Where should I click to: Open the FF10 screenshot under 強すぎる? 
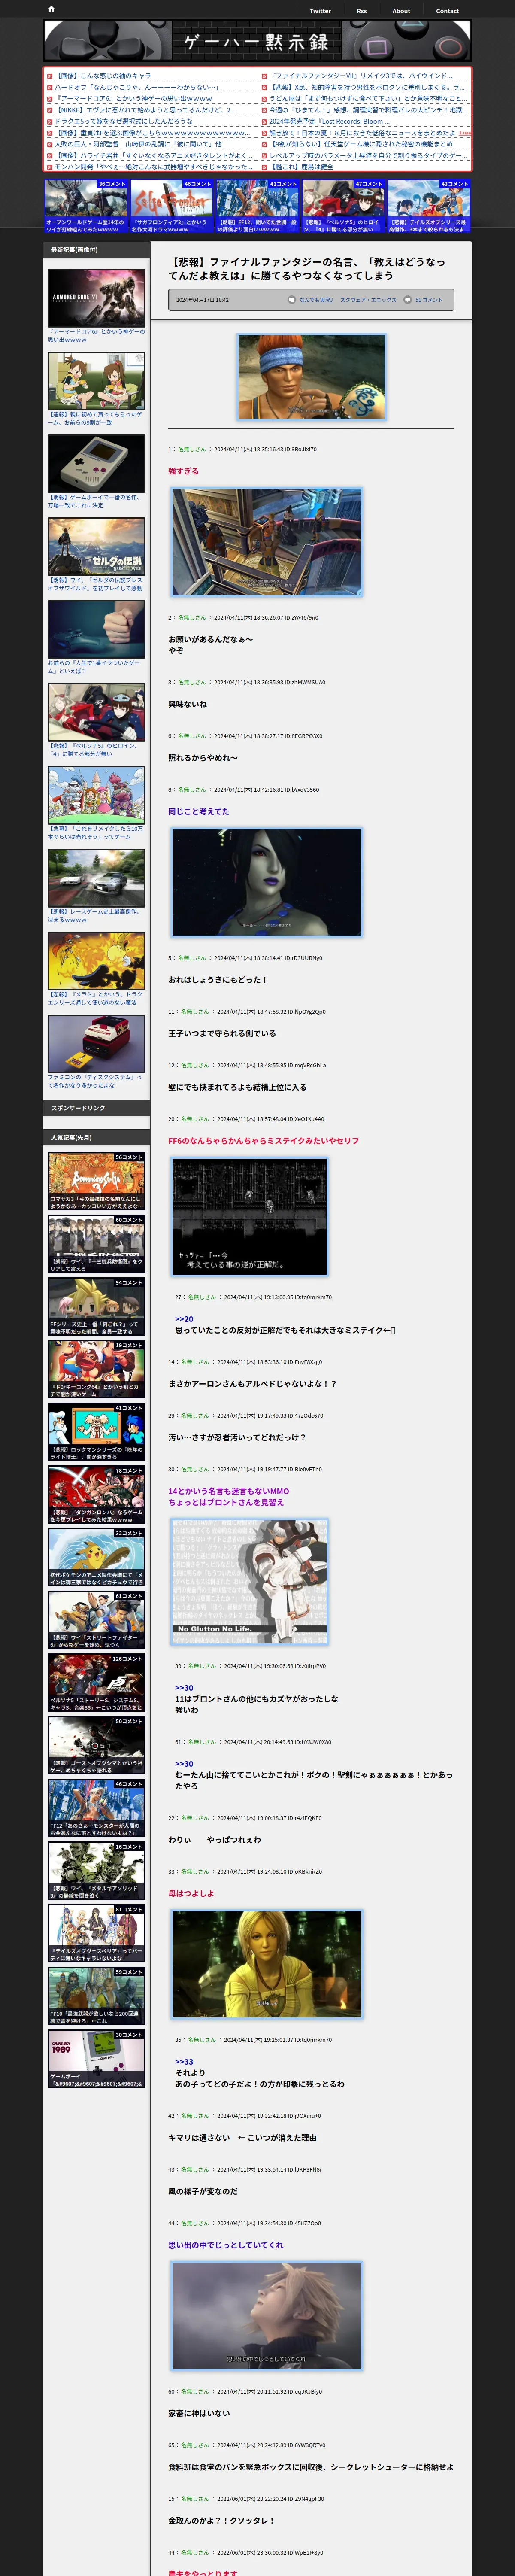pyautogui.click(x=266, y=542)
